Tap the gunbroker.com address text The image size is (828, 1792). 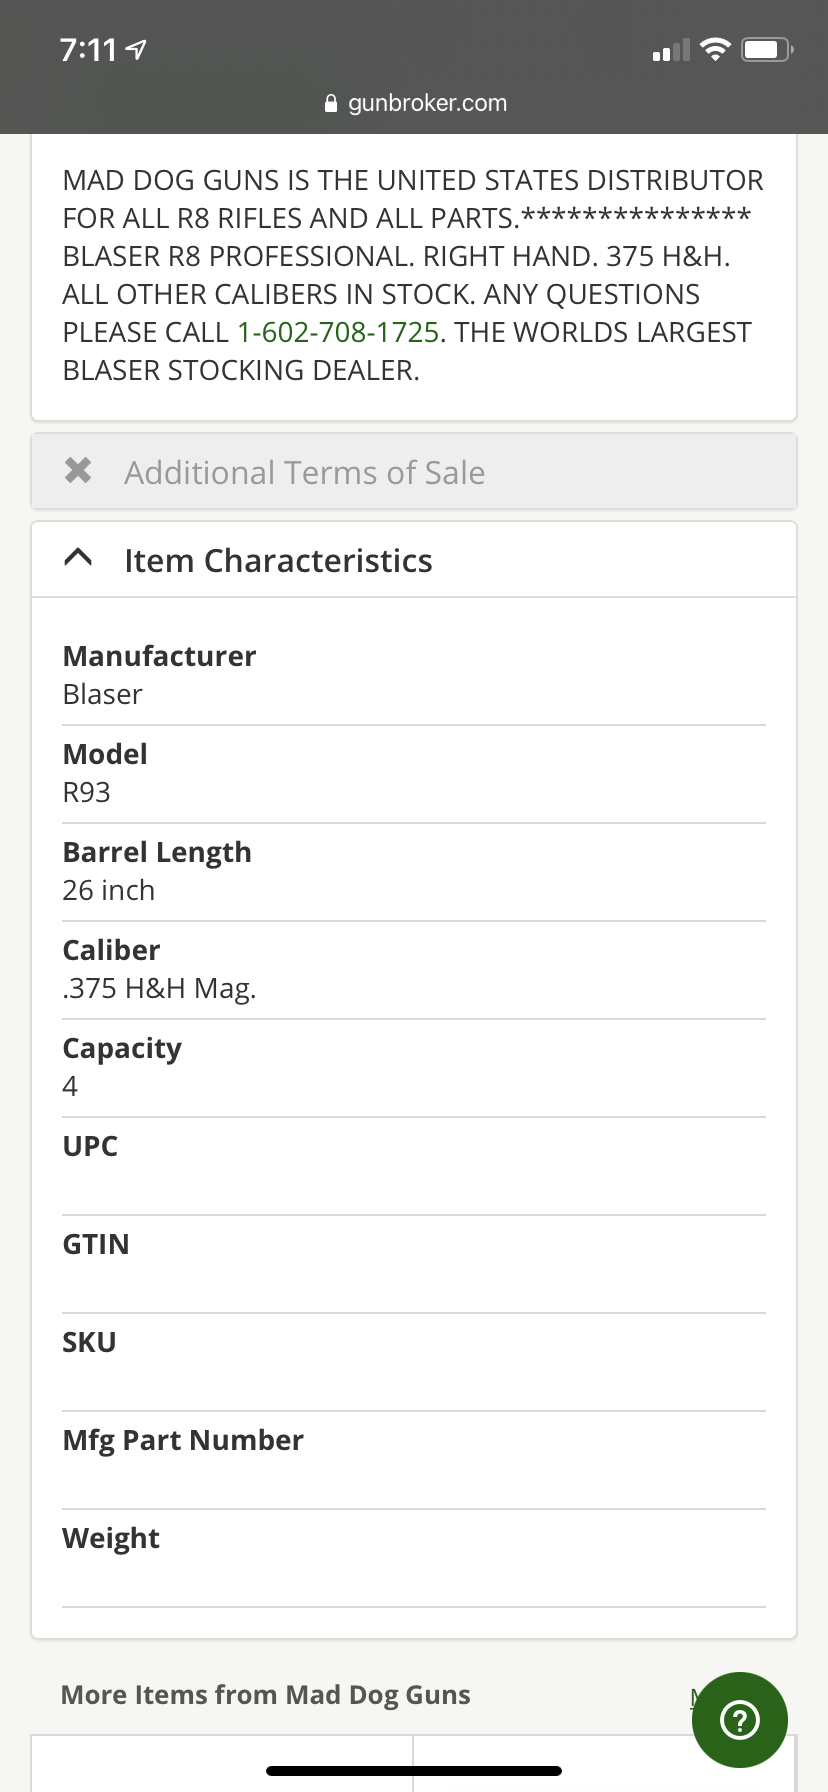pos(427,104)
